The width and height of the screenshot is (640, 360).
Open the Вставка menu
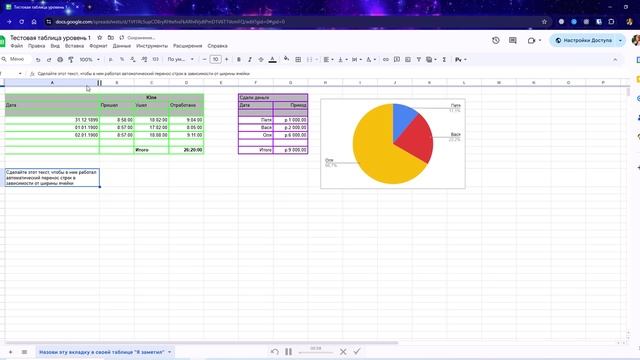[74, 46]
